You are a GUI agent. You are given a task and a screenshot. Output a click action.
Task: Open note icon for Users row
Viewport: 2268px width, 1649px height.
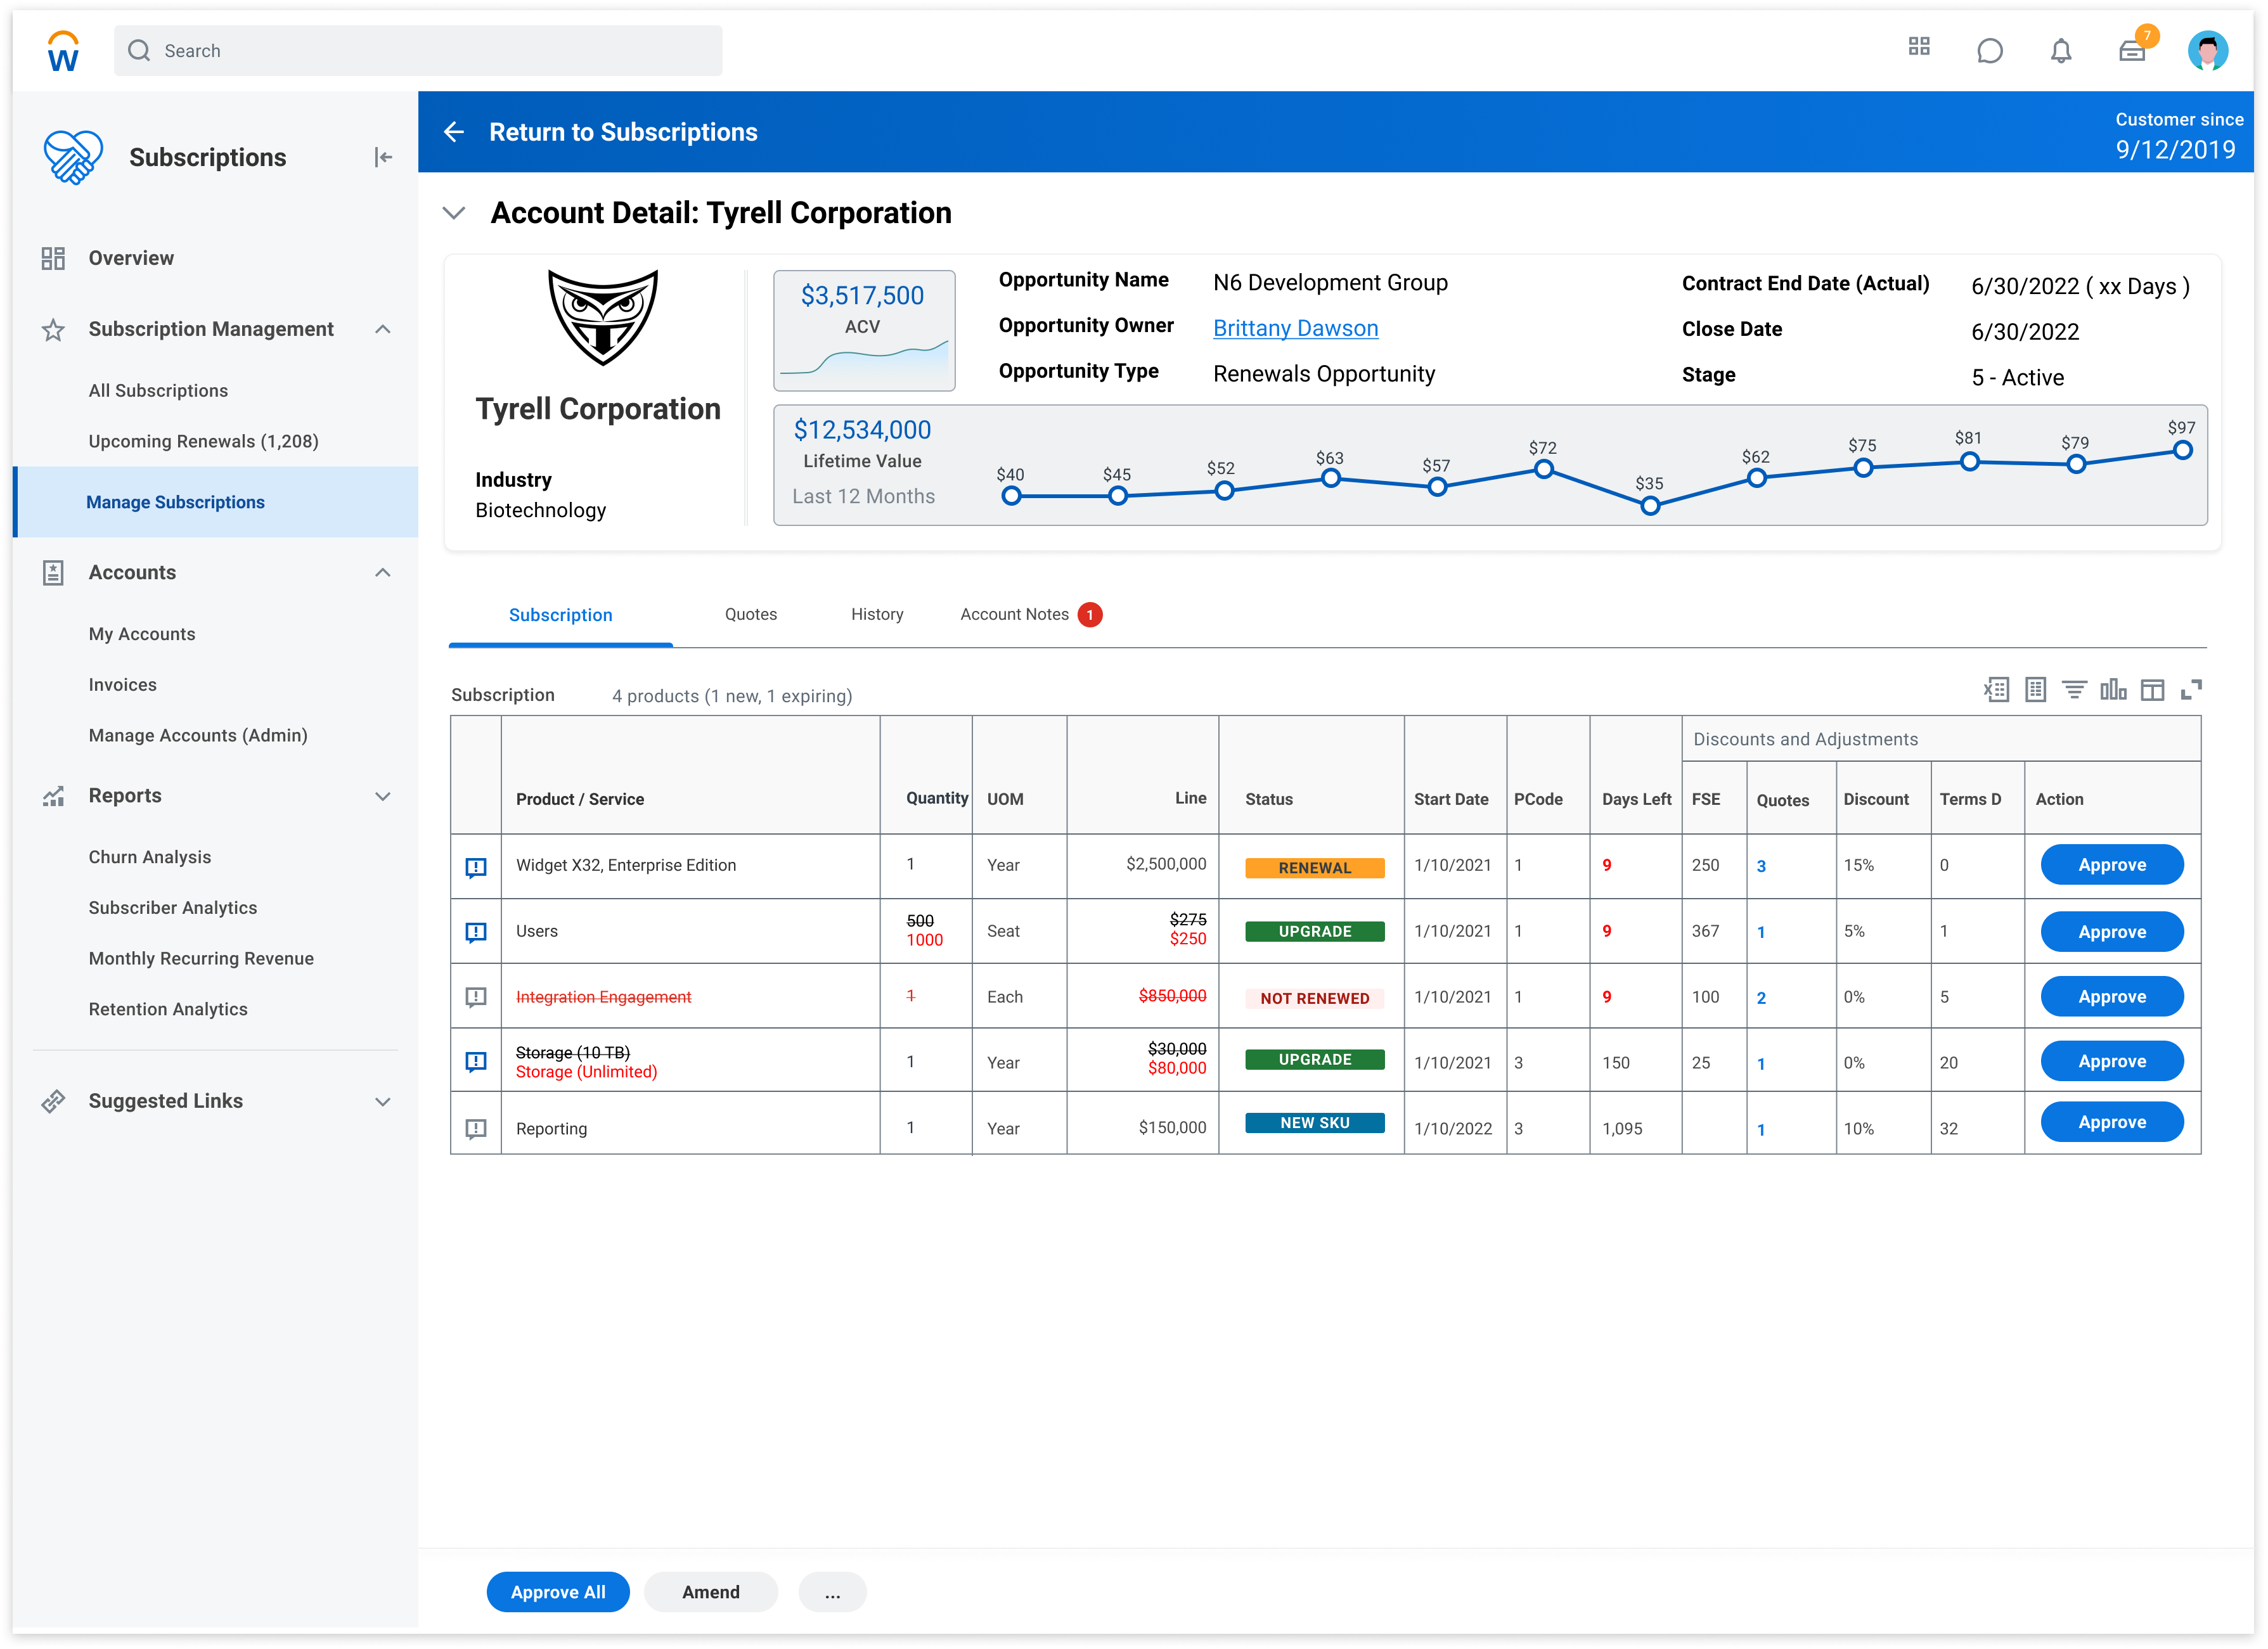pos(476,932)
